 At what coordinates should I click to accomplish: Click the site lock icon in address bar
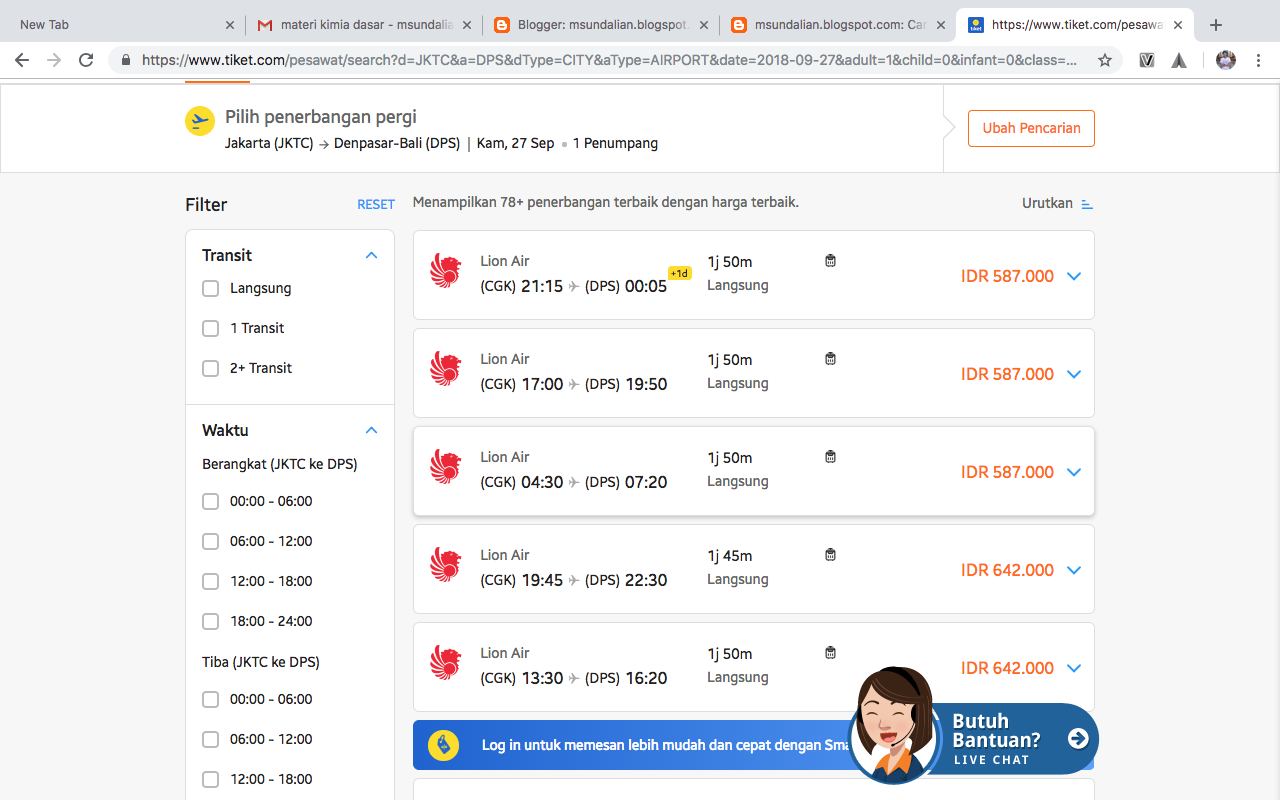click(126, 60)
